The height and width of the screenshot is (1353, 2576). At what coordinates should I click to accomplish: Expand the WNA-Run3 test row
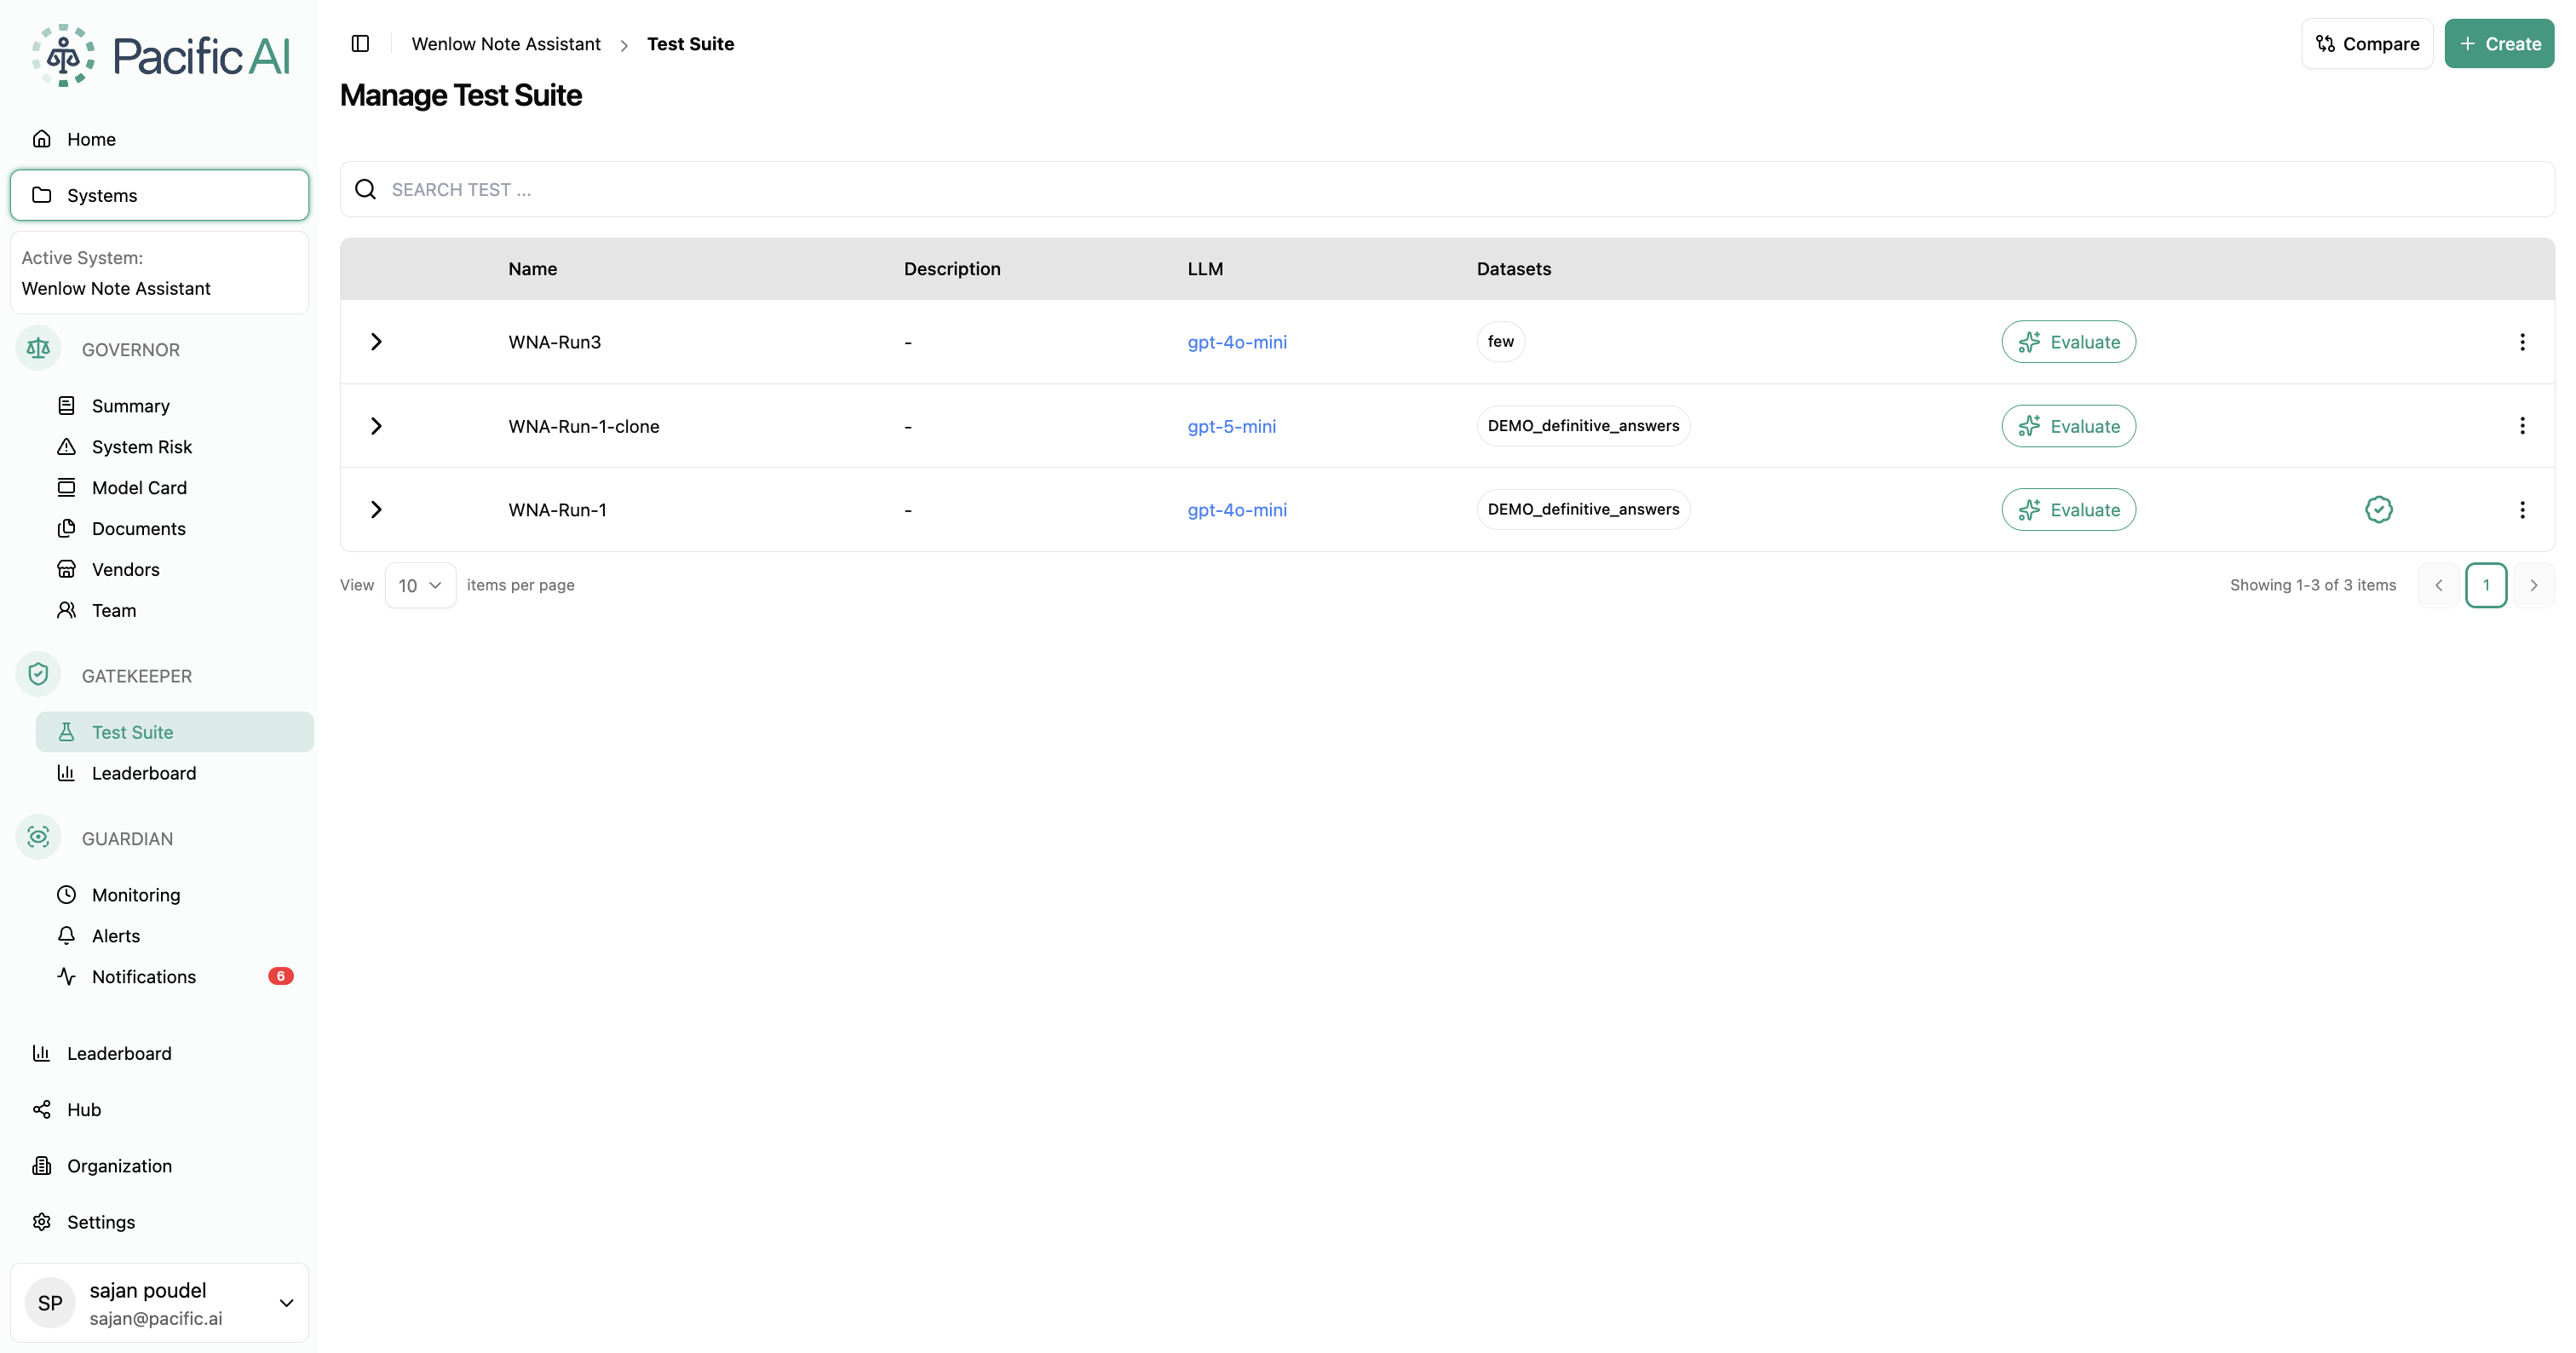pos(376,342)
